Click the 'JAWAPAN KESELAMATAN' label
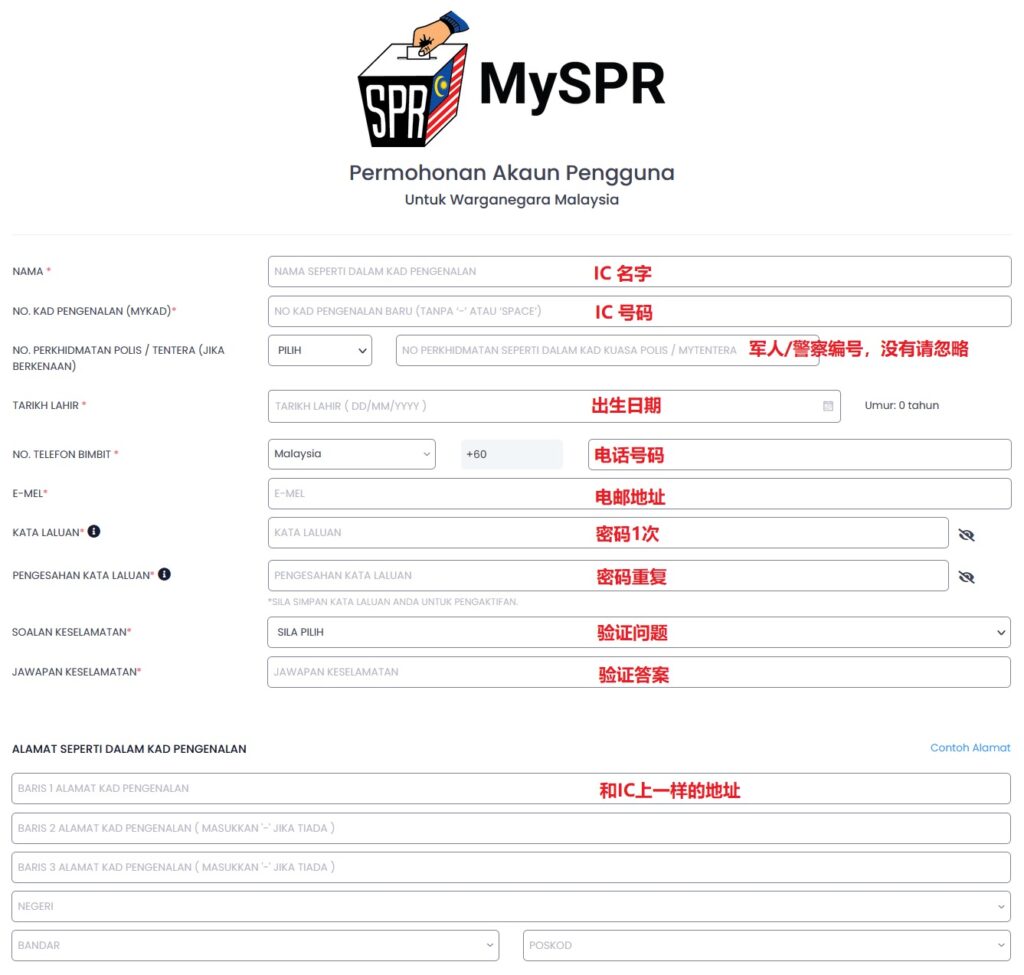 (76, 671)
